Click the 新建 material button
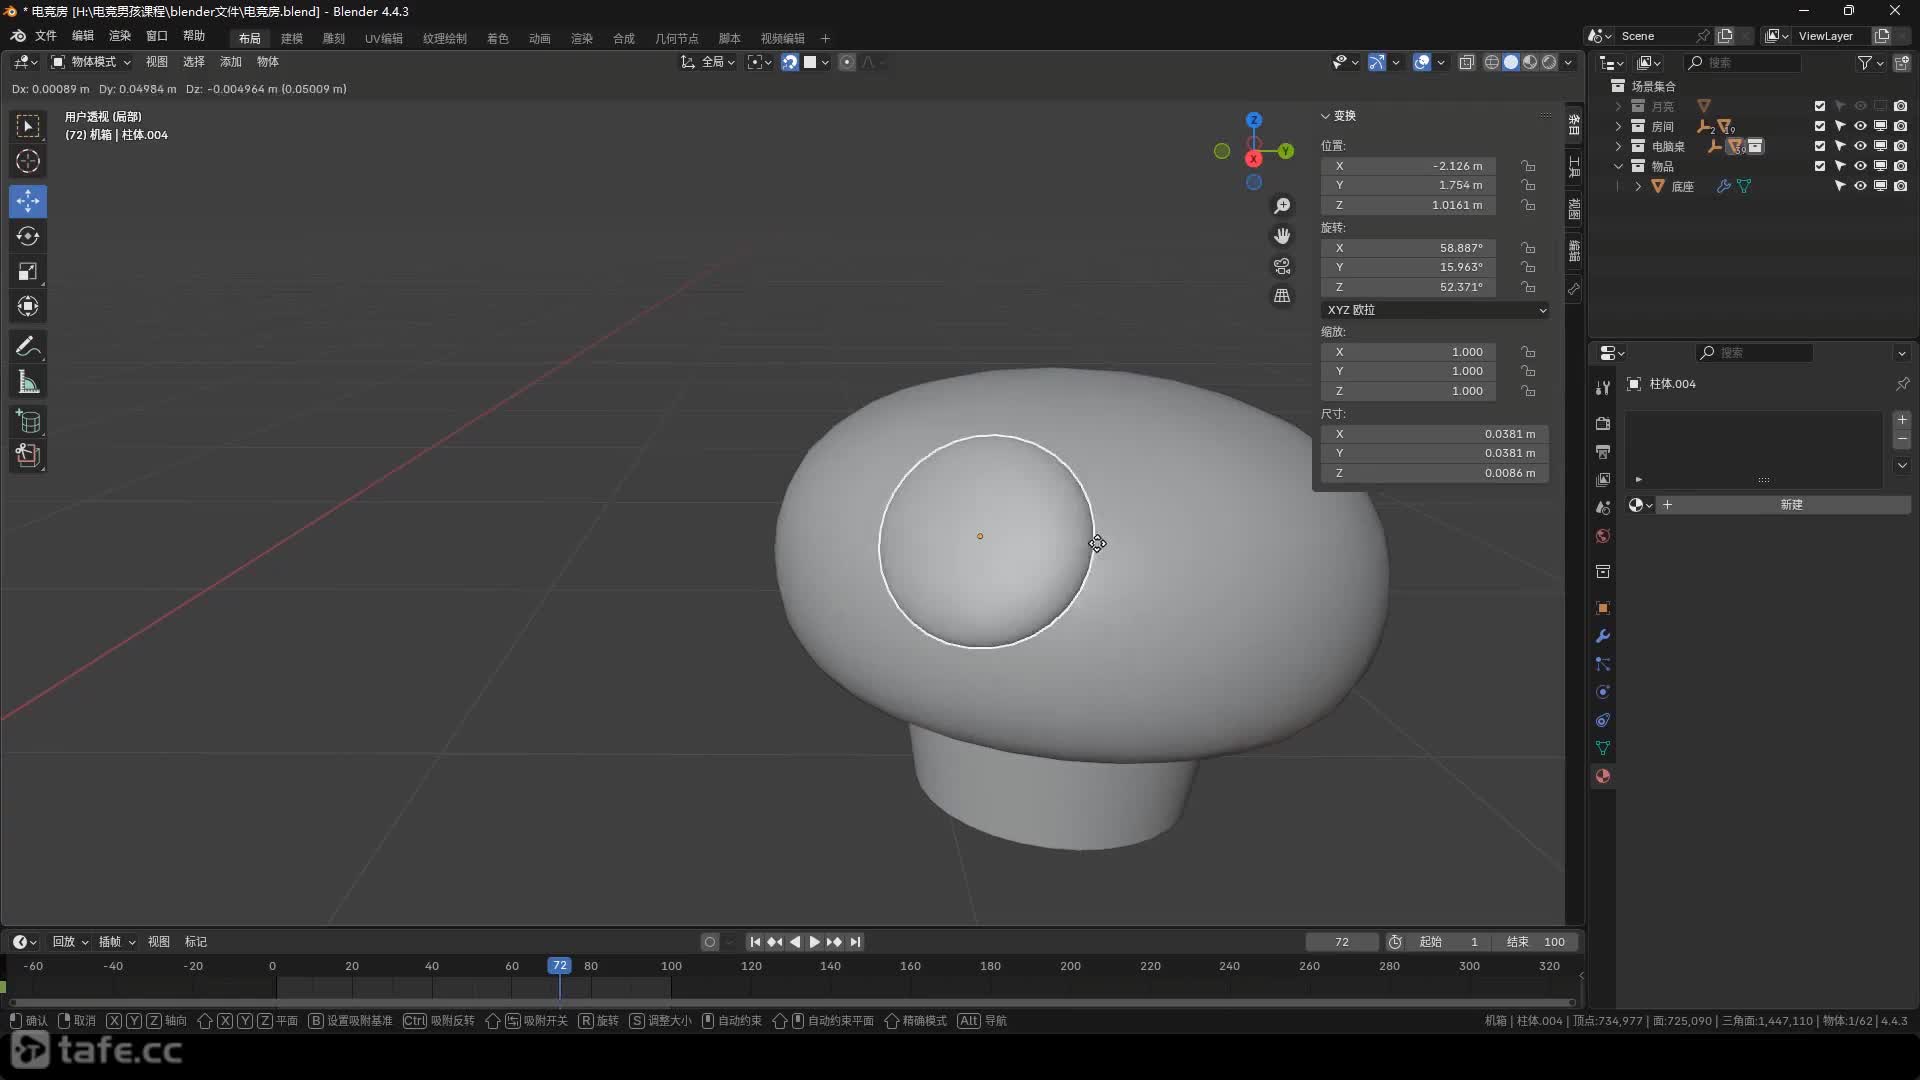The height and width of the screenshot is (1080, 1920). (x=1790, y=505)
